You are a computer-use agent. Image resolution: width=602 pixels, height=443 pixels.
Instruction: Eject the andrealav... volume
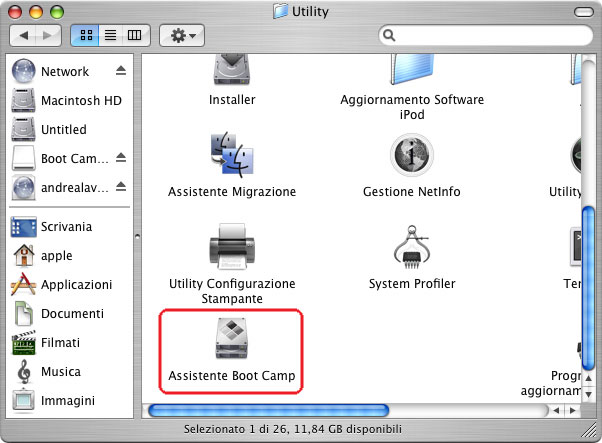point(121,187)
